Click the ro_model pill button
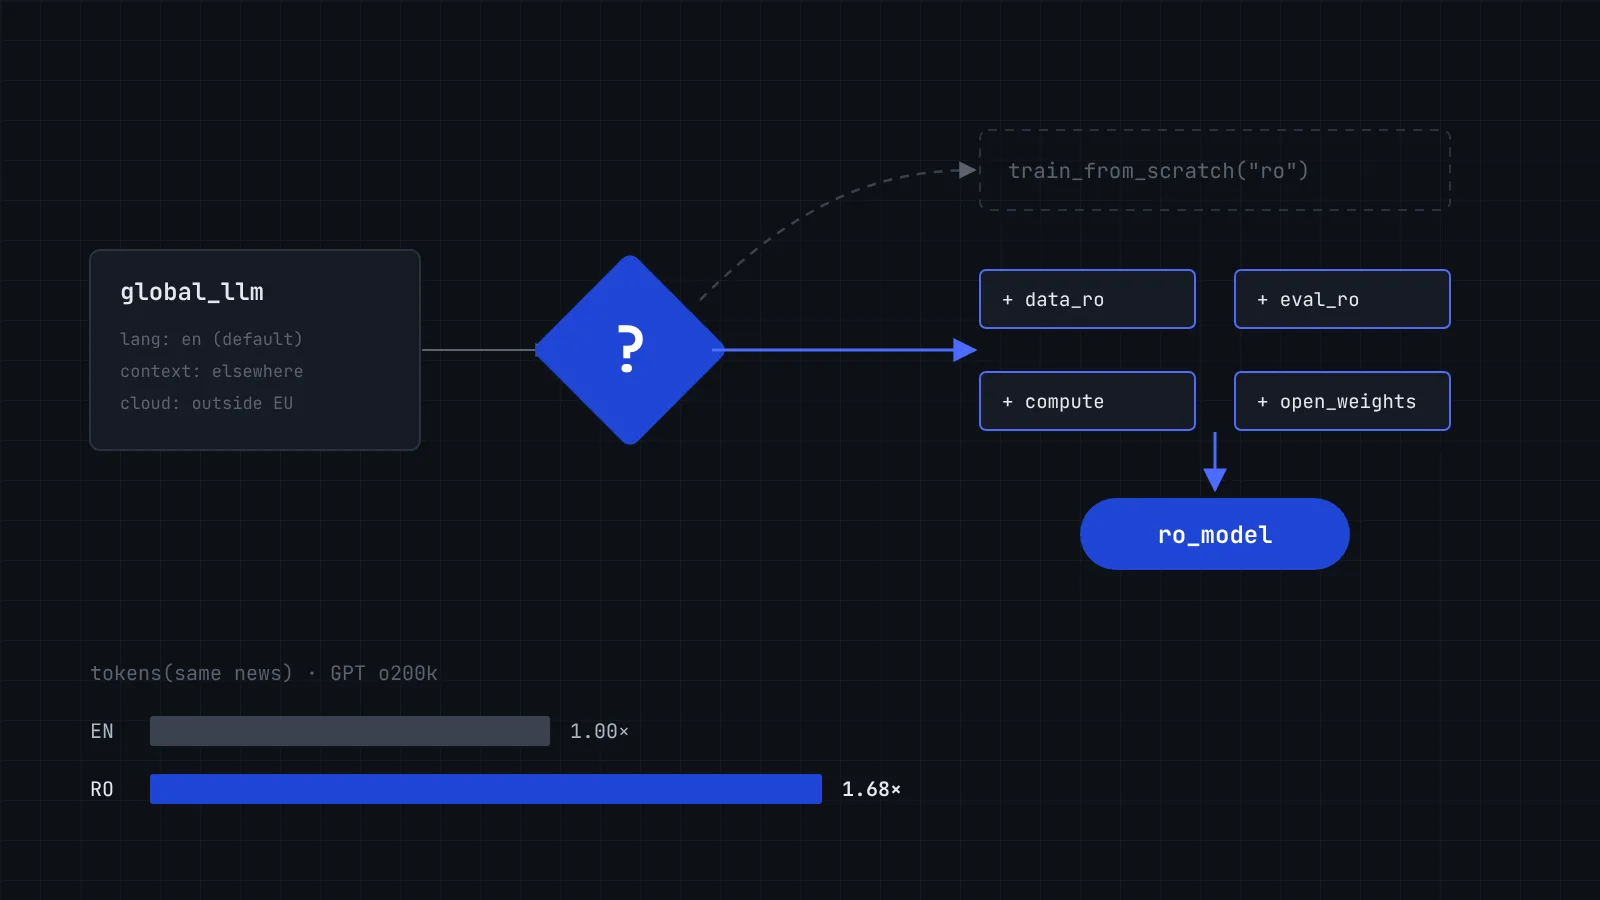Viewport: 1600px width, 900px height. (1215, 534)
